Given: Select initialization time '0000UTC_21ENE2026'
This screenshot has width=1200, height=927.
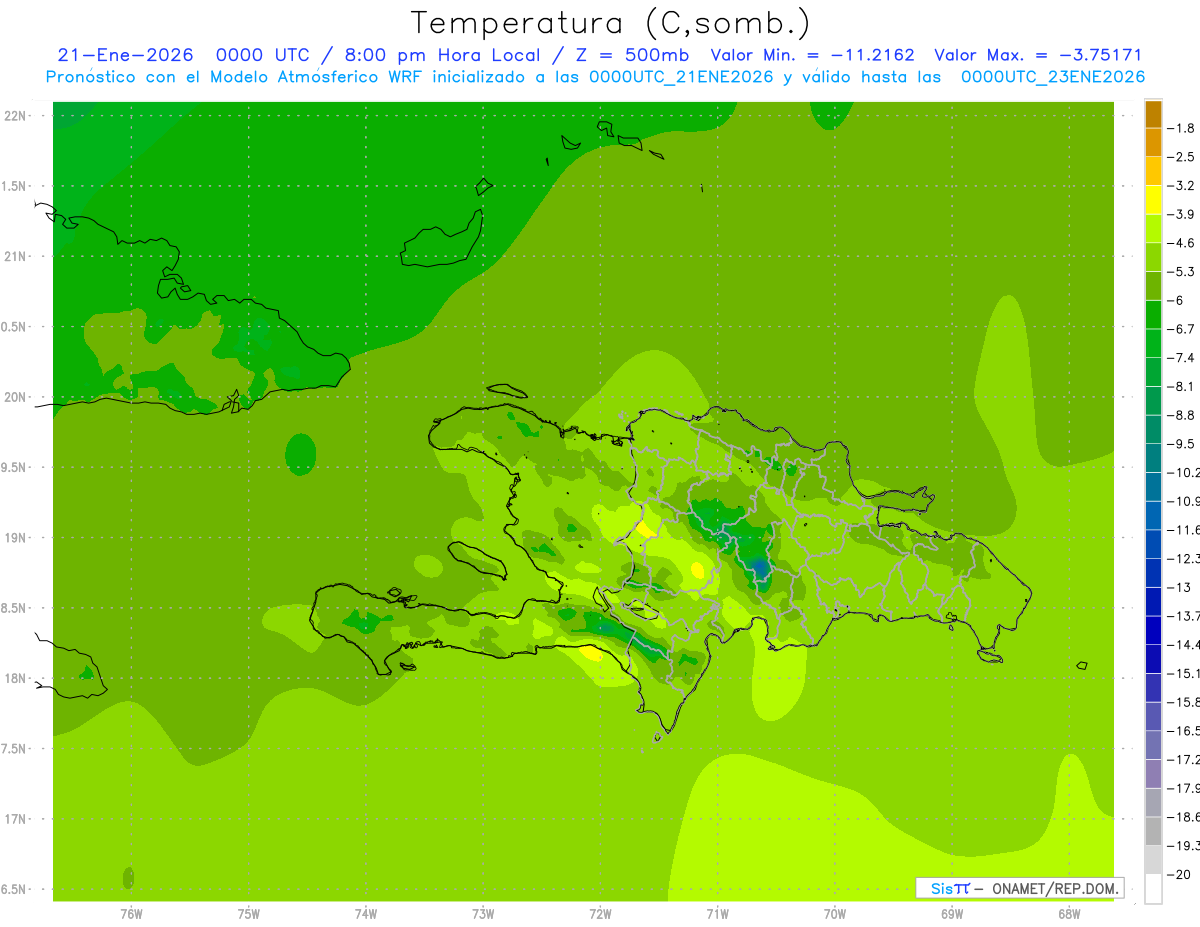Looking at the screenshot, I should (681, 77).
